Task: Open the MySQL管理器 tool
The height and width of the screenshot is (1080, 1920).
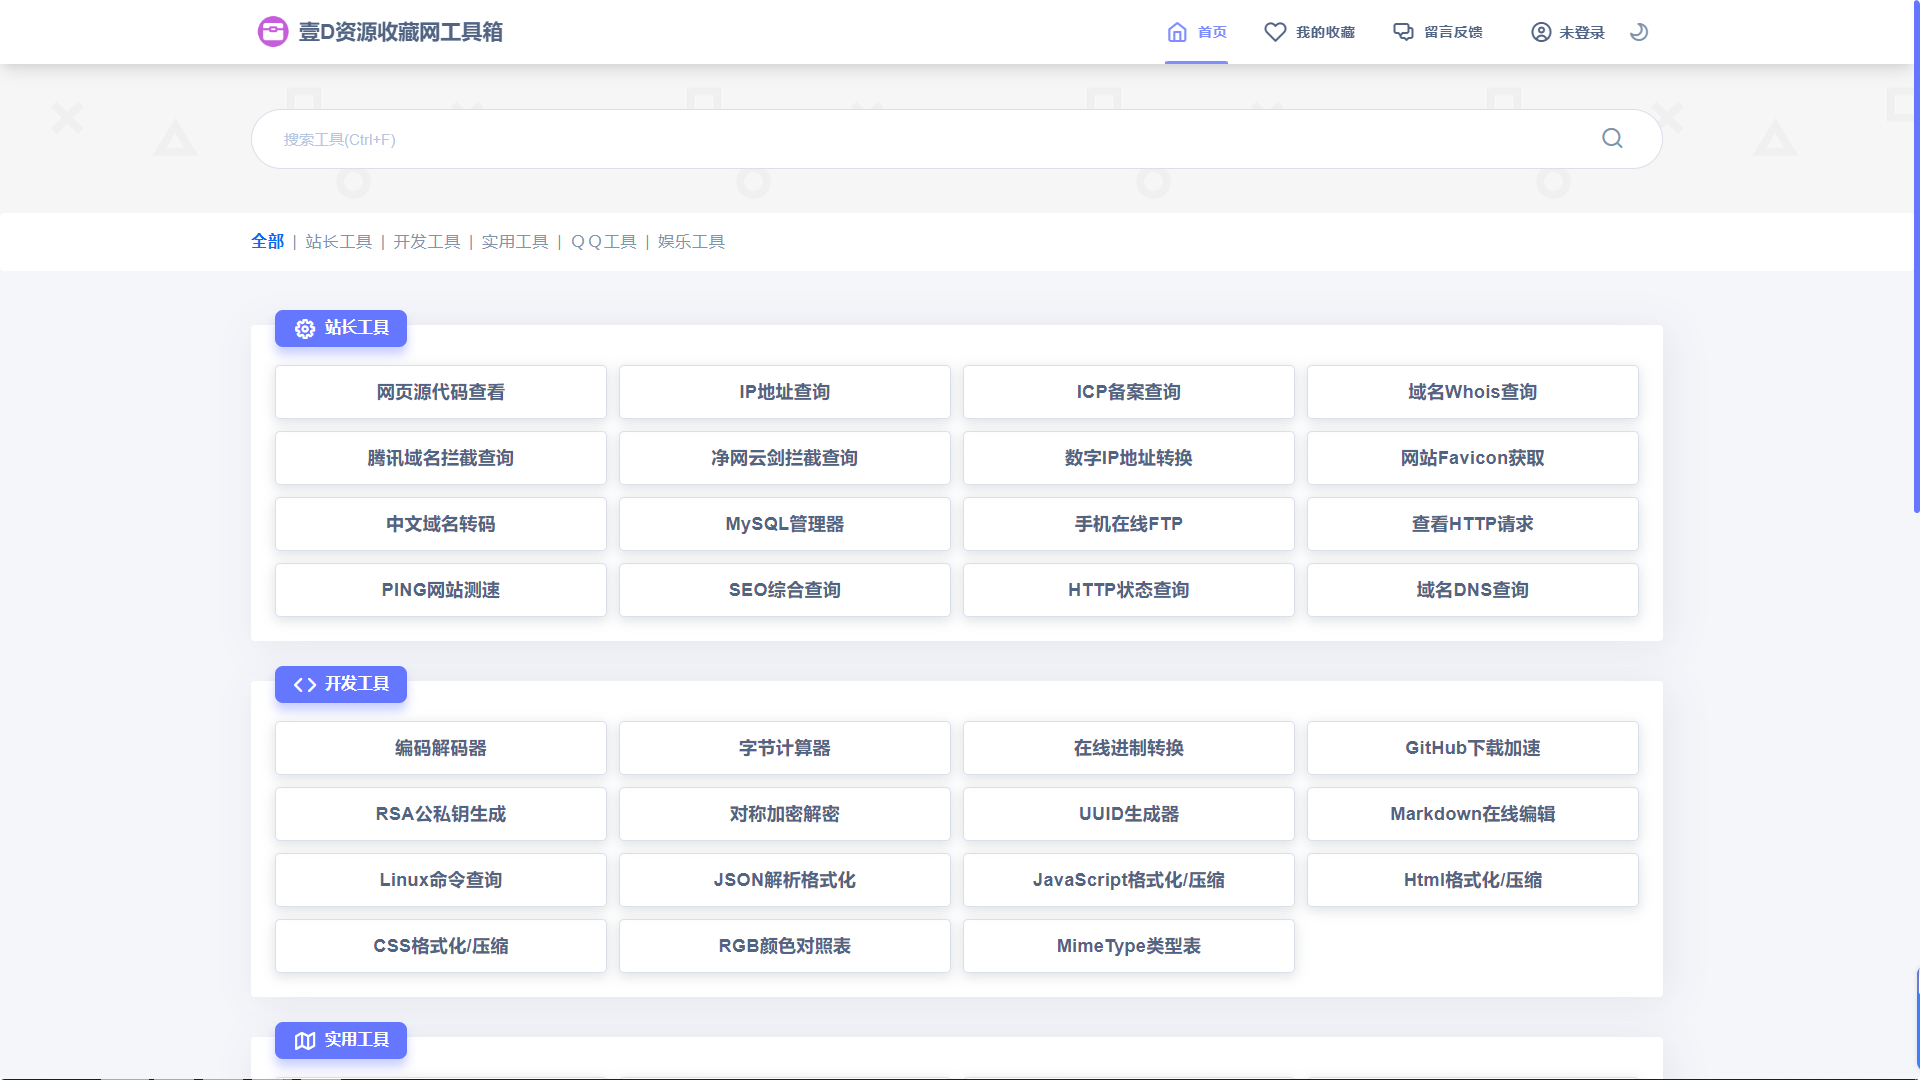Action: click(784, 524)
